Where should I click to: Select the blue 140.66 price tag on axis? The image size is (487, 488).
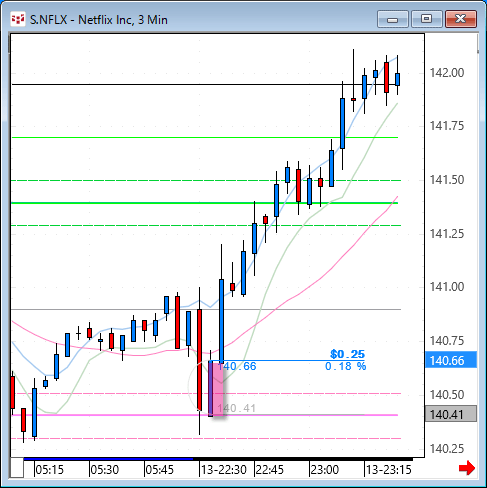(451, 360)
